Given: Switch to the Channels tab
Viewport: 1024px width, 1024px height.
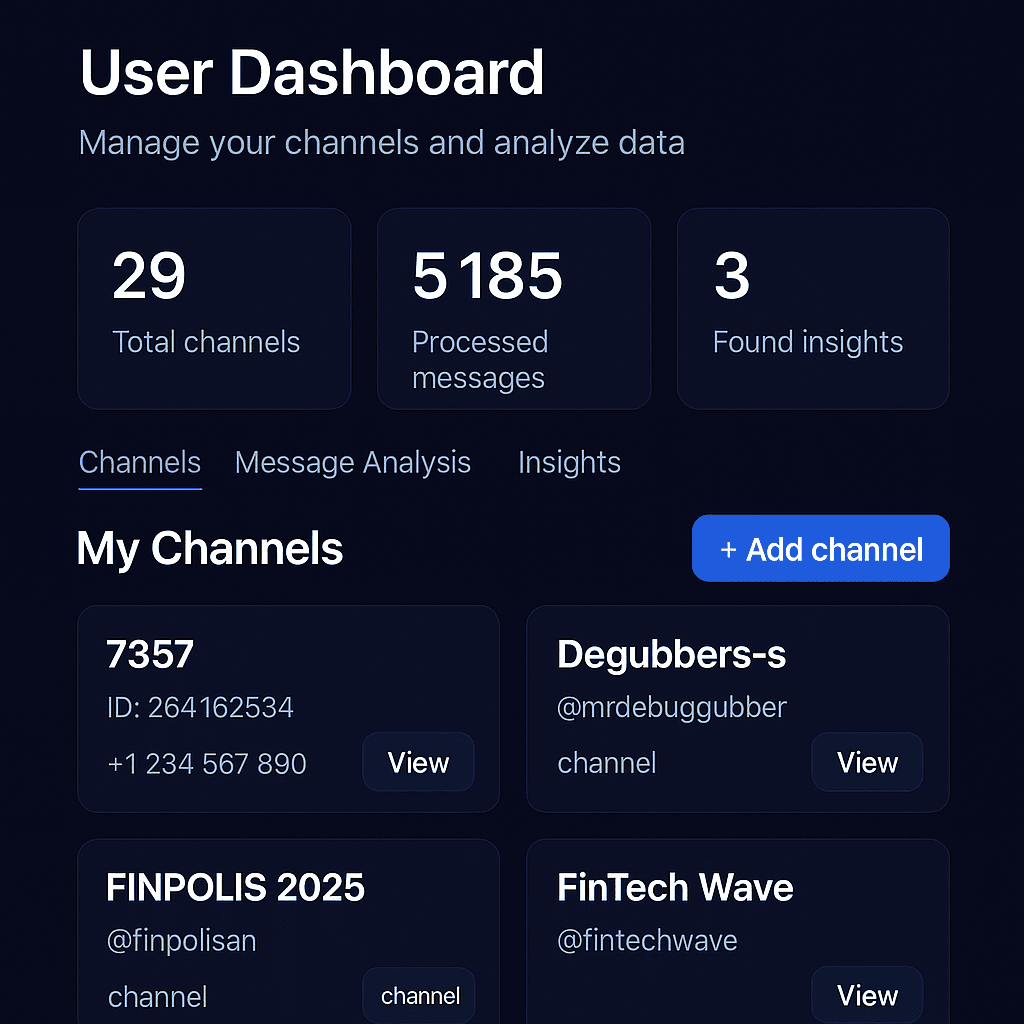Looking at the screenshot, I should (x=140, y=463).
